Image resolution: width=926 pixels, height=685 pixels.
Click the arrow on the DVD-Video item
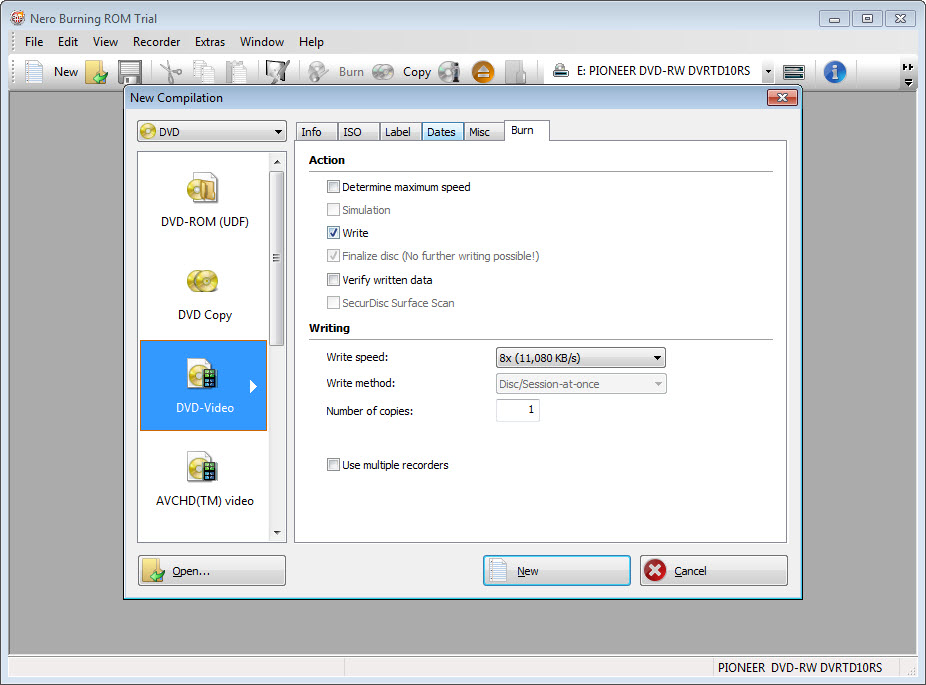pos(253,386)
